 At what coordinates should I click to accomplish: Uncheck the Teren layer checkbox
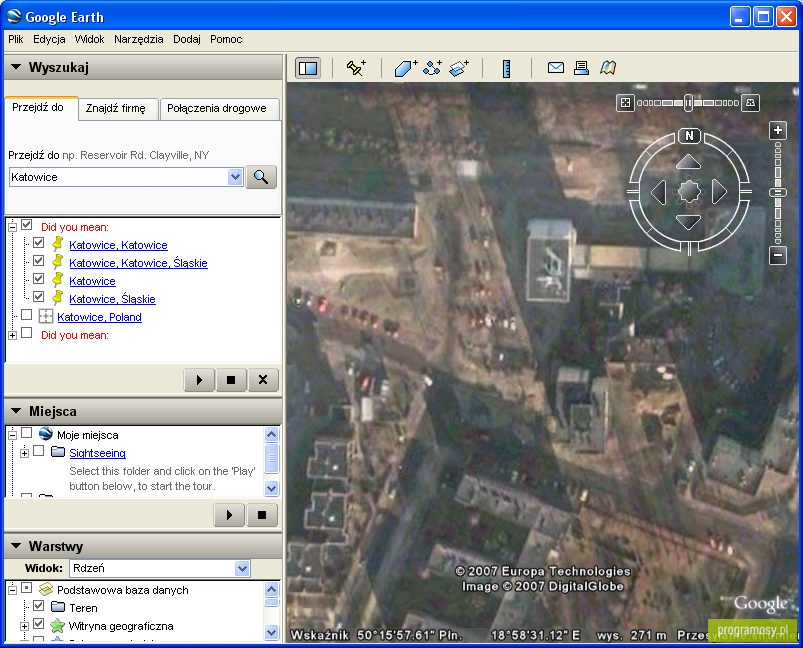coord(38,605)
